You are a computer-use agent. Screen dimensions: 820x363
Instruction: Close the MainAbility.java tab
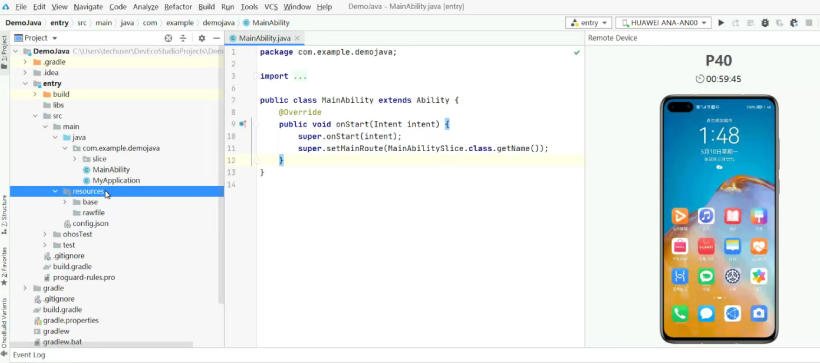click(297, 38)
